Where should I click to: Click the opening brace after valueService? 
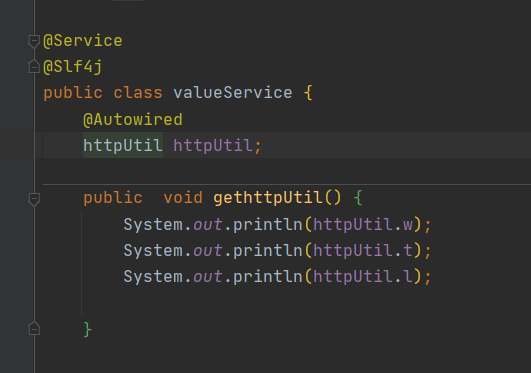(x=308, y=93)
